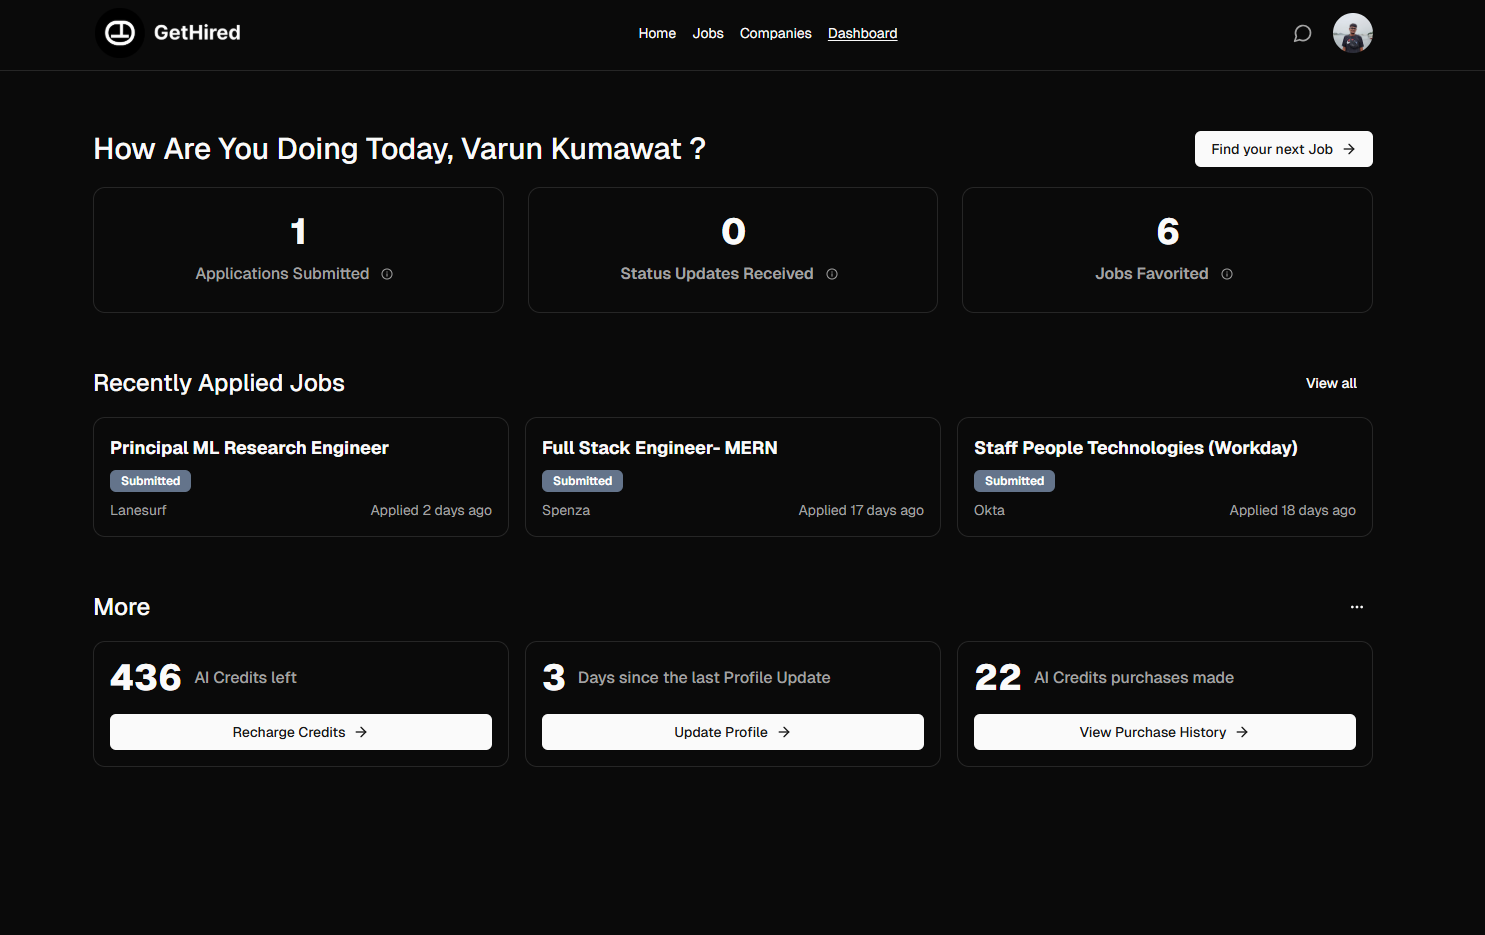Open the Full Stack Engineer- MERN job card
The width and height of the screenshot is (1485, 935).
pos(732,477)
